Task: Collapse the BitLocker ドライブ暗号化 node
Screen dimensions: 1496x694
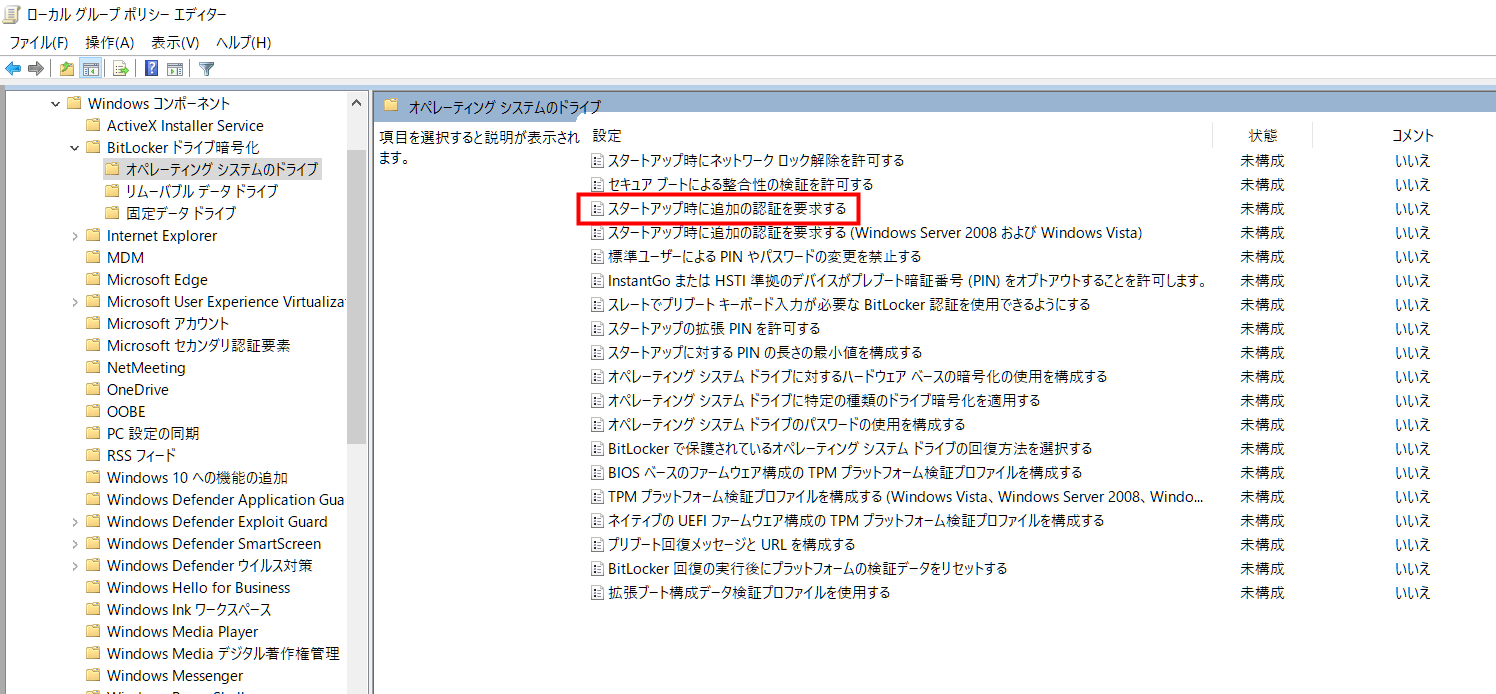Action: click(x=75, y=148)
